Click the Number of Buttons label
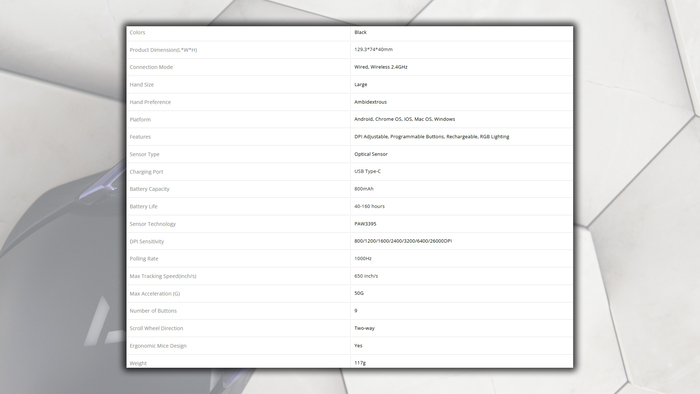700x394 pixels. 153,311
